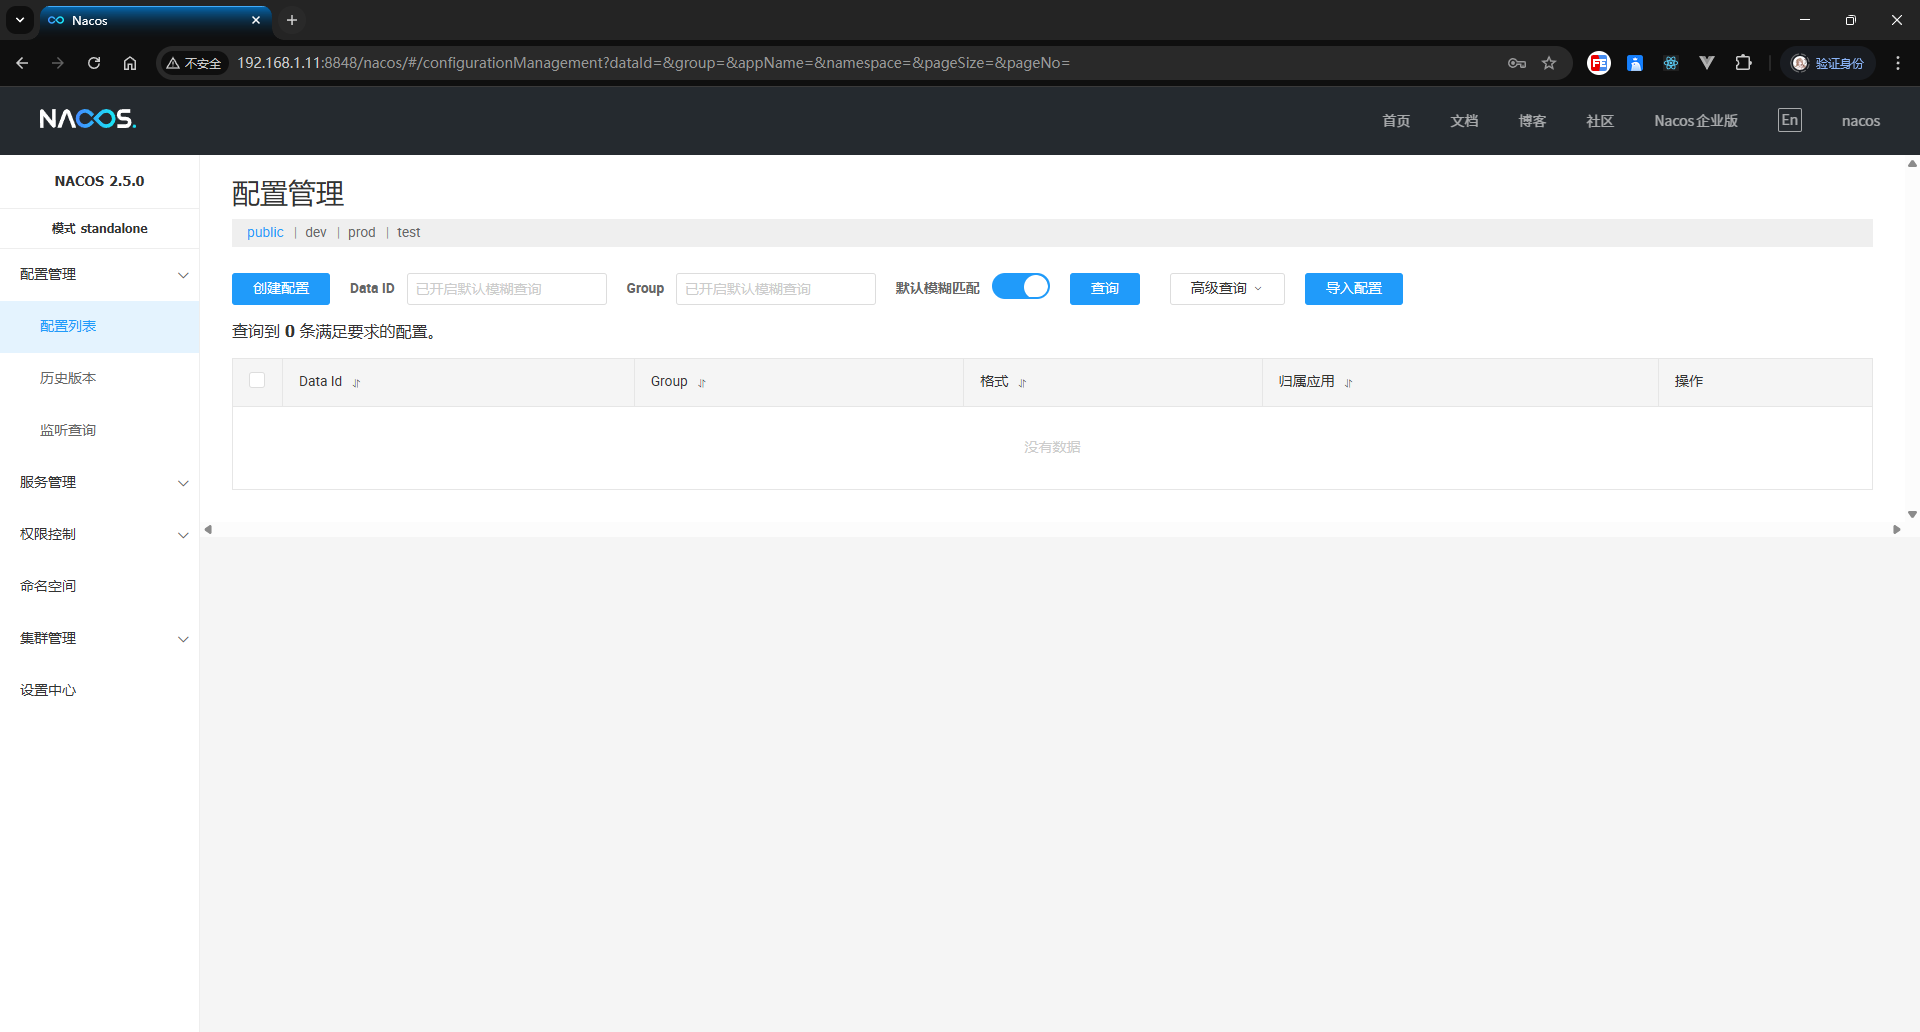Click the Group column sort icon
Screen dimensions: 1920x1032
pyautogui.click(x=702, y=383)
